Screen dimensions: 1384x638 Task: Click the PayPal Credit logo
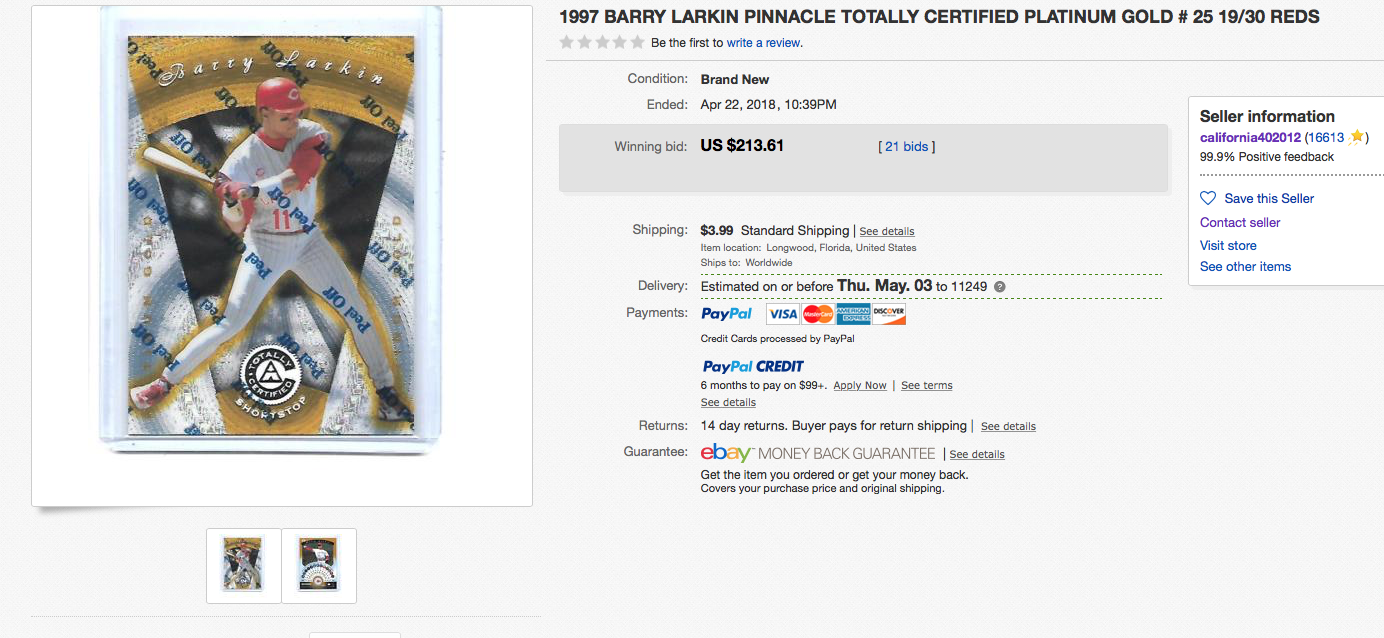(x=753, y=366)
